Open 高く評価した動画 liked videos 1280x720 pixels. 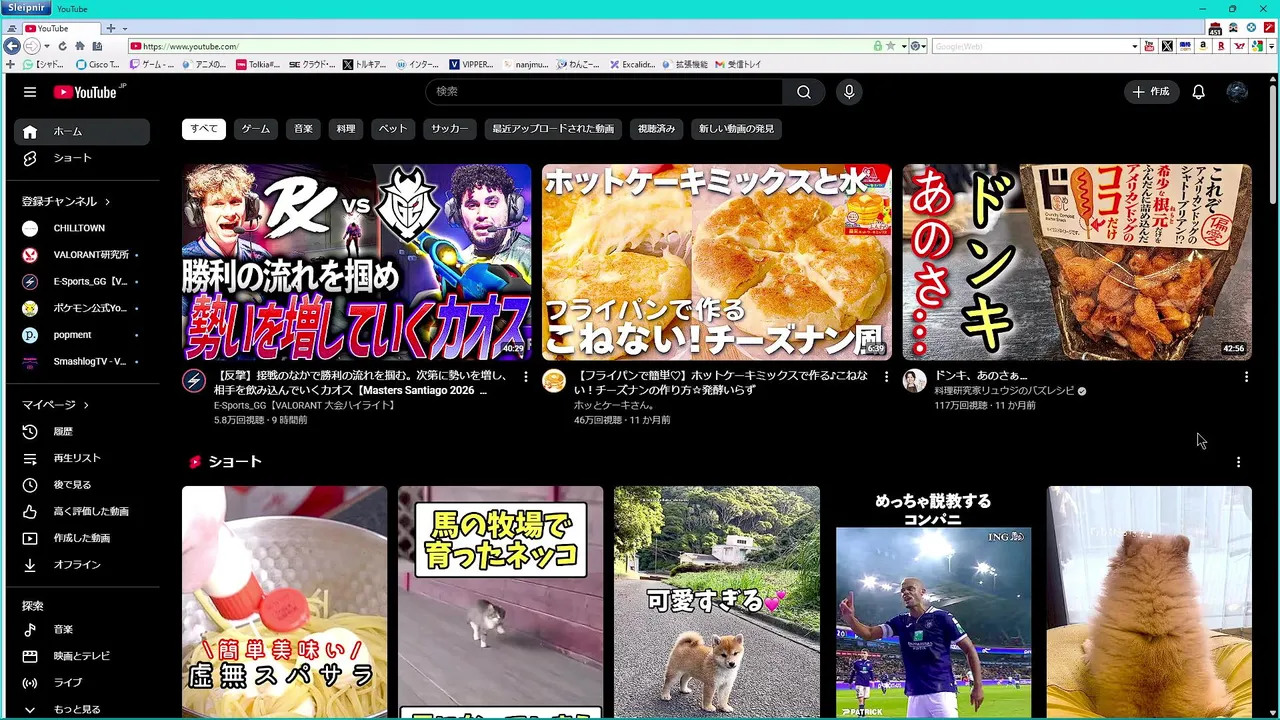point(82,511)
